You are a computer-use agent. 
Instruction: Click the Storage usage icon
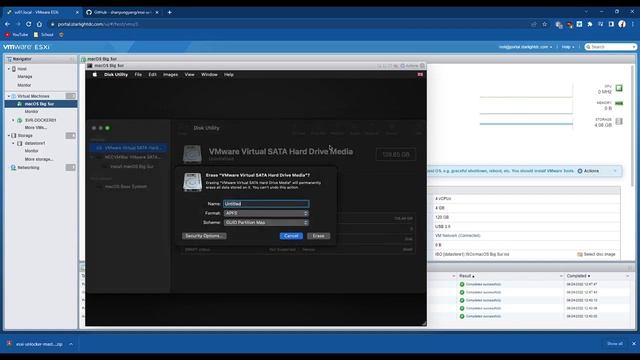click(x=619, y=121)
